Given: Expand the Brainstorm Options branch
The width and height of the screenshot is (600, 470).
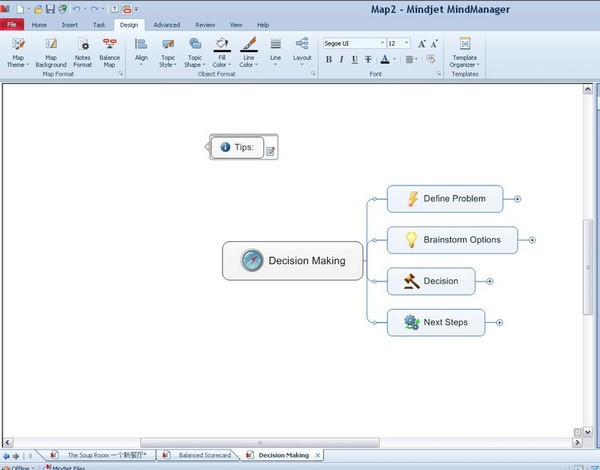Looking at the screenshot, I should pyautogui.click(x=532, y=240).
